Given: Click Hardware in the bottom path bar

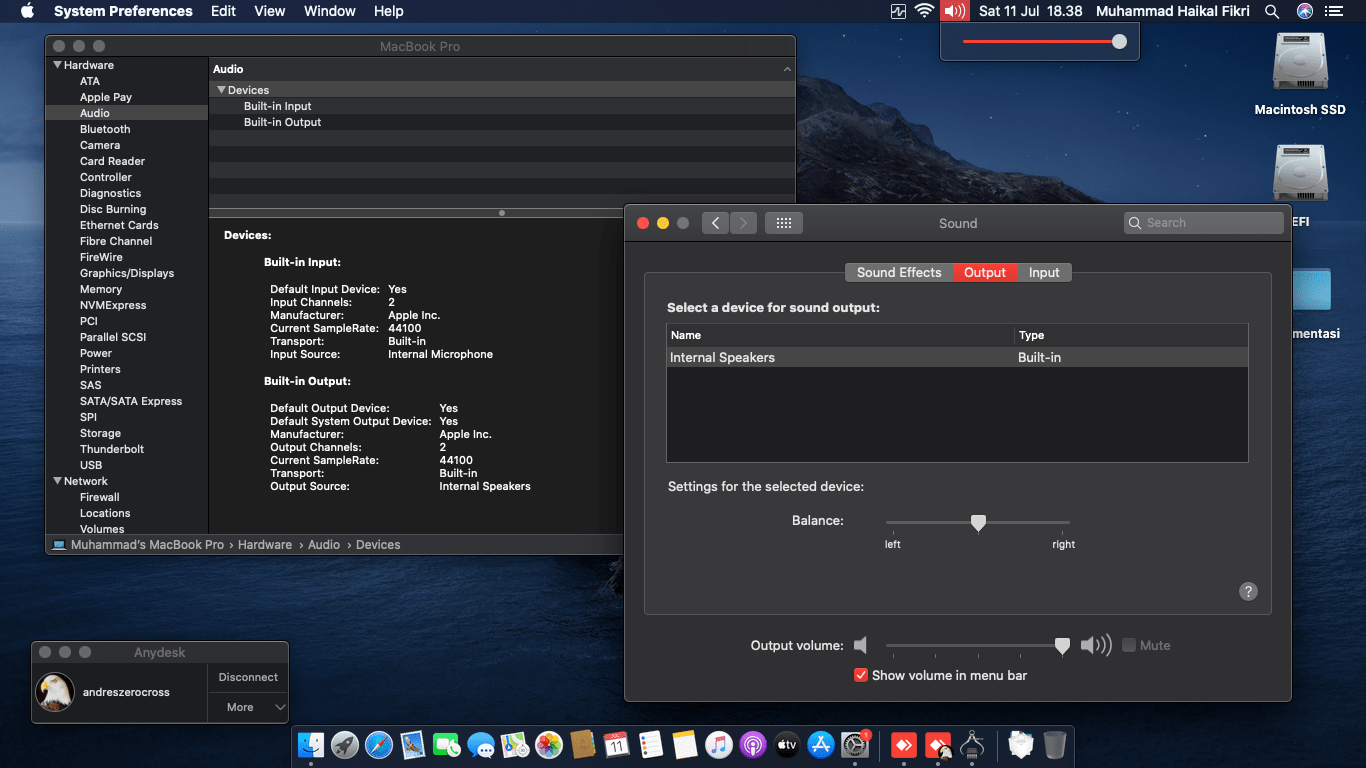Looking at the screenshot, I should 265,545.
